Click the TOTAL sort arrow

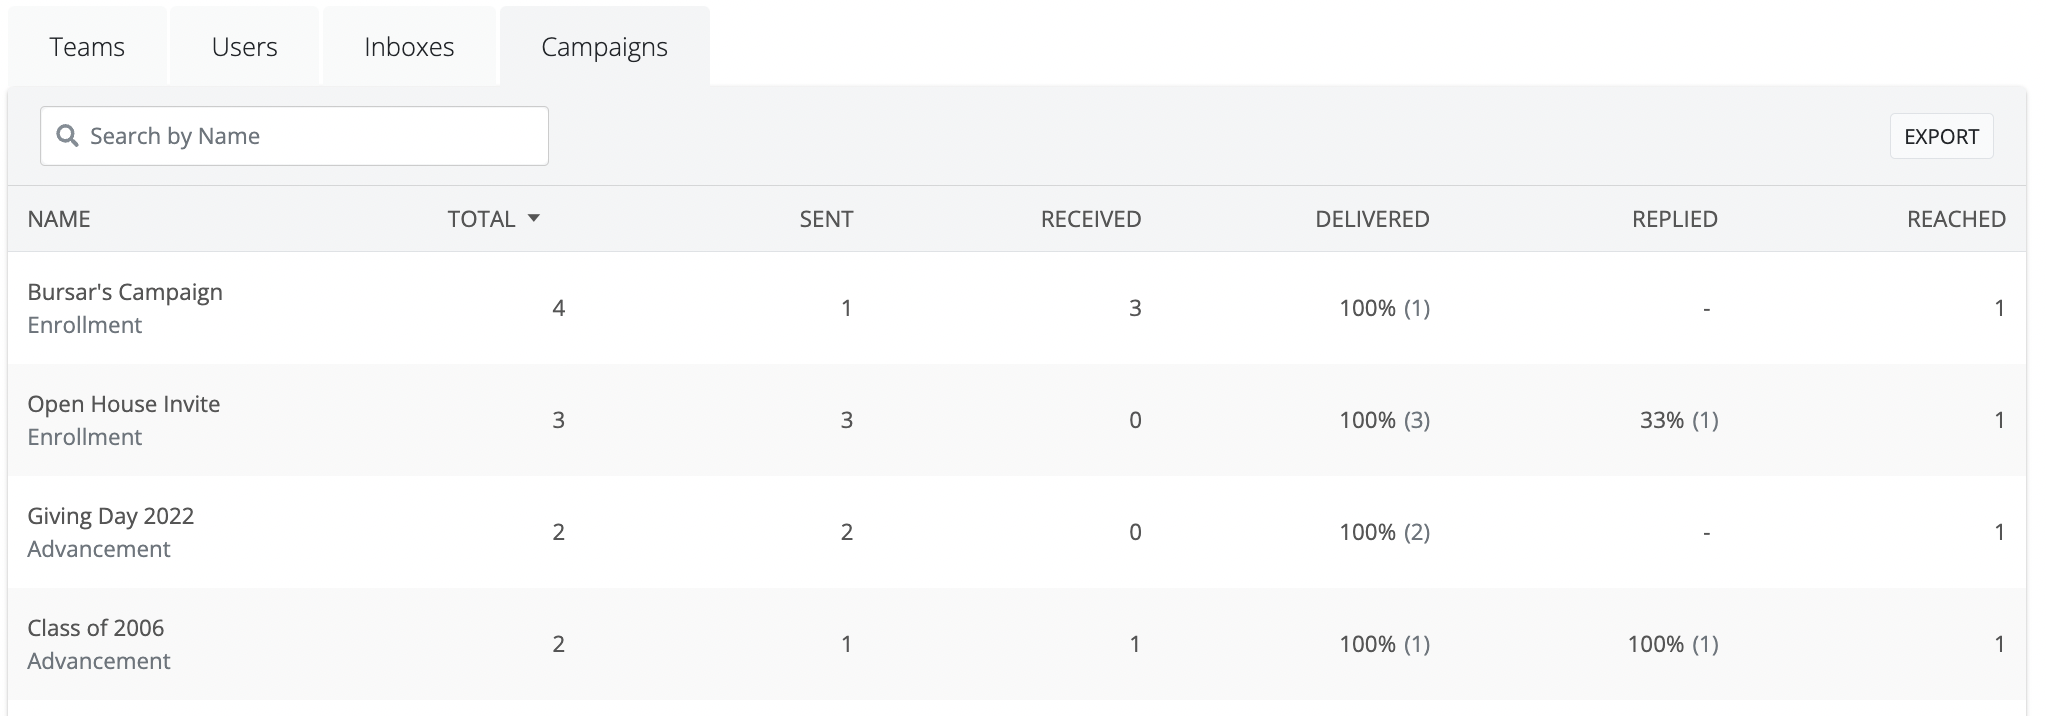pyautogui.click(x=534, y=218)
